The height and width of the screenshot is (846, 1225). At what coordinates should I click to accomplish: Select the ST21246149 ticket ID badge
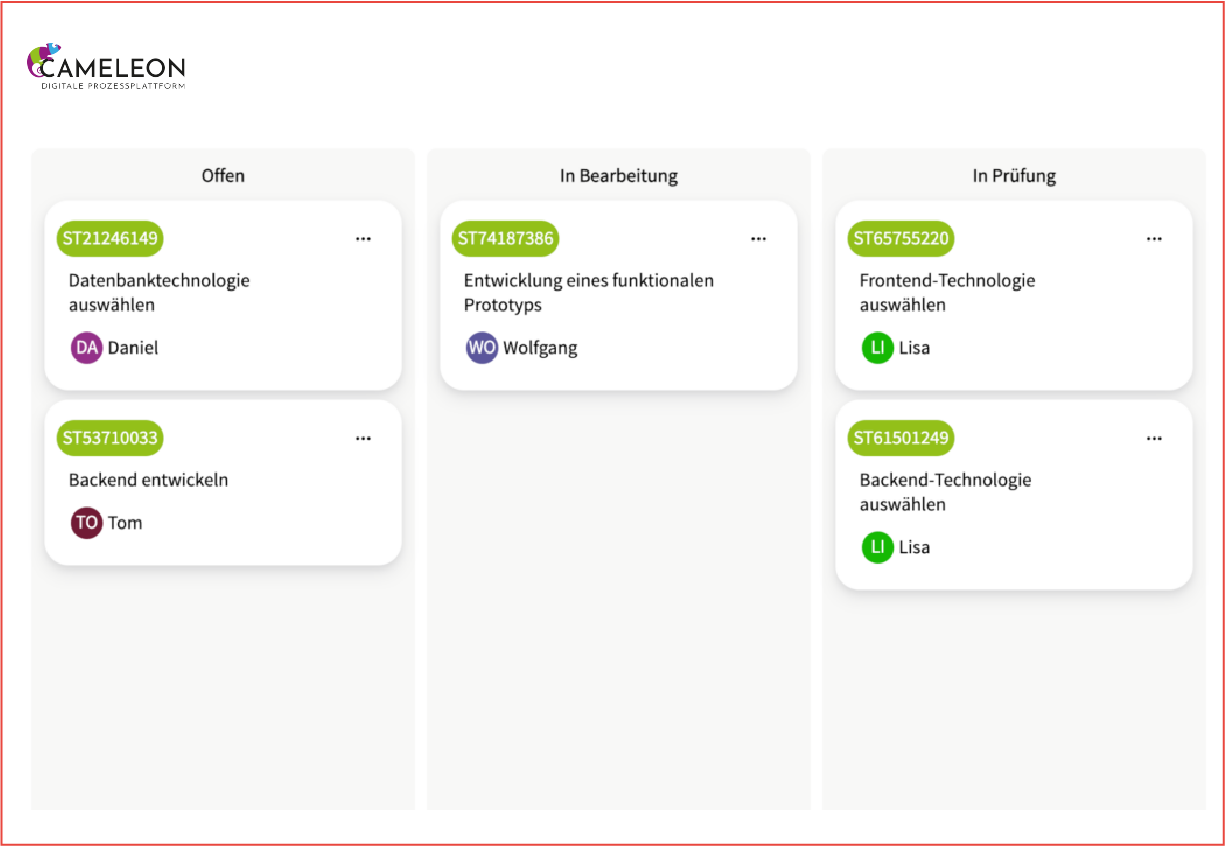click(x=110, y=239)
